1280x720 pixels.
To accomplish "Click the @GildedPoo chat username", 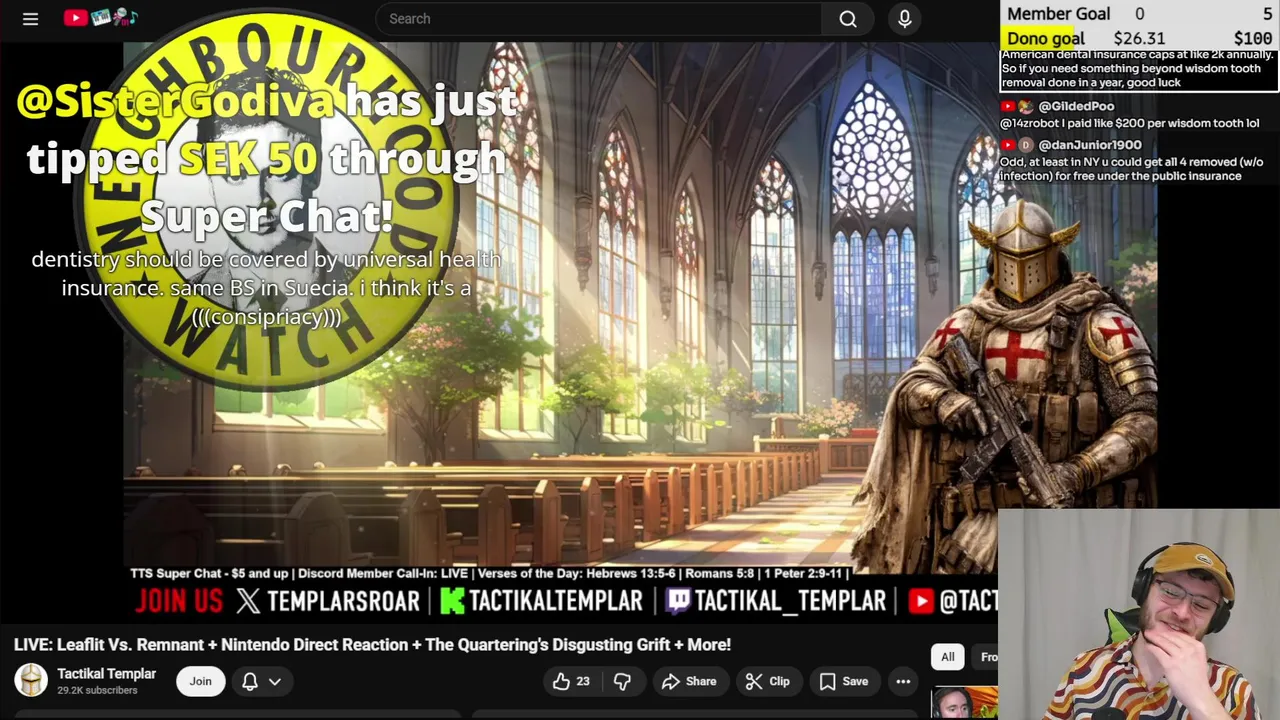I will coord(1076,106).
